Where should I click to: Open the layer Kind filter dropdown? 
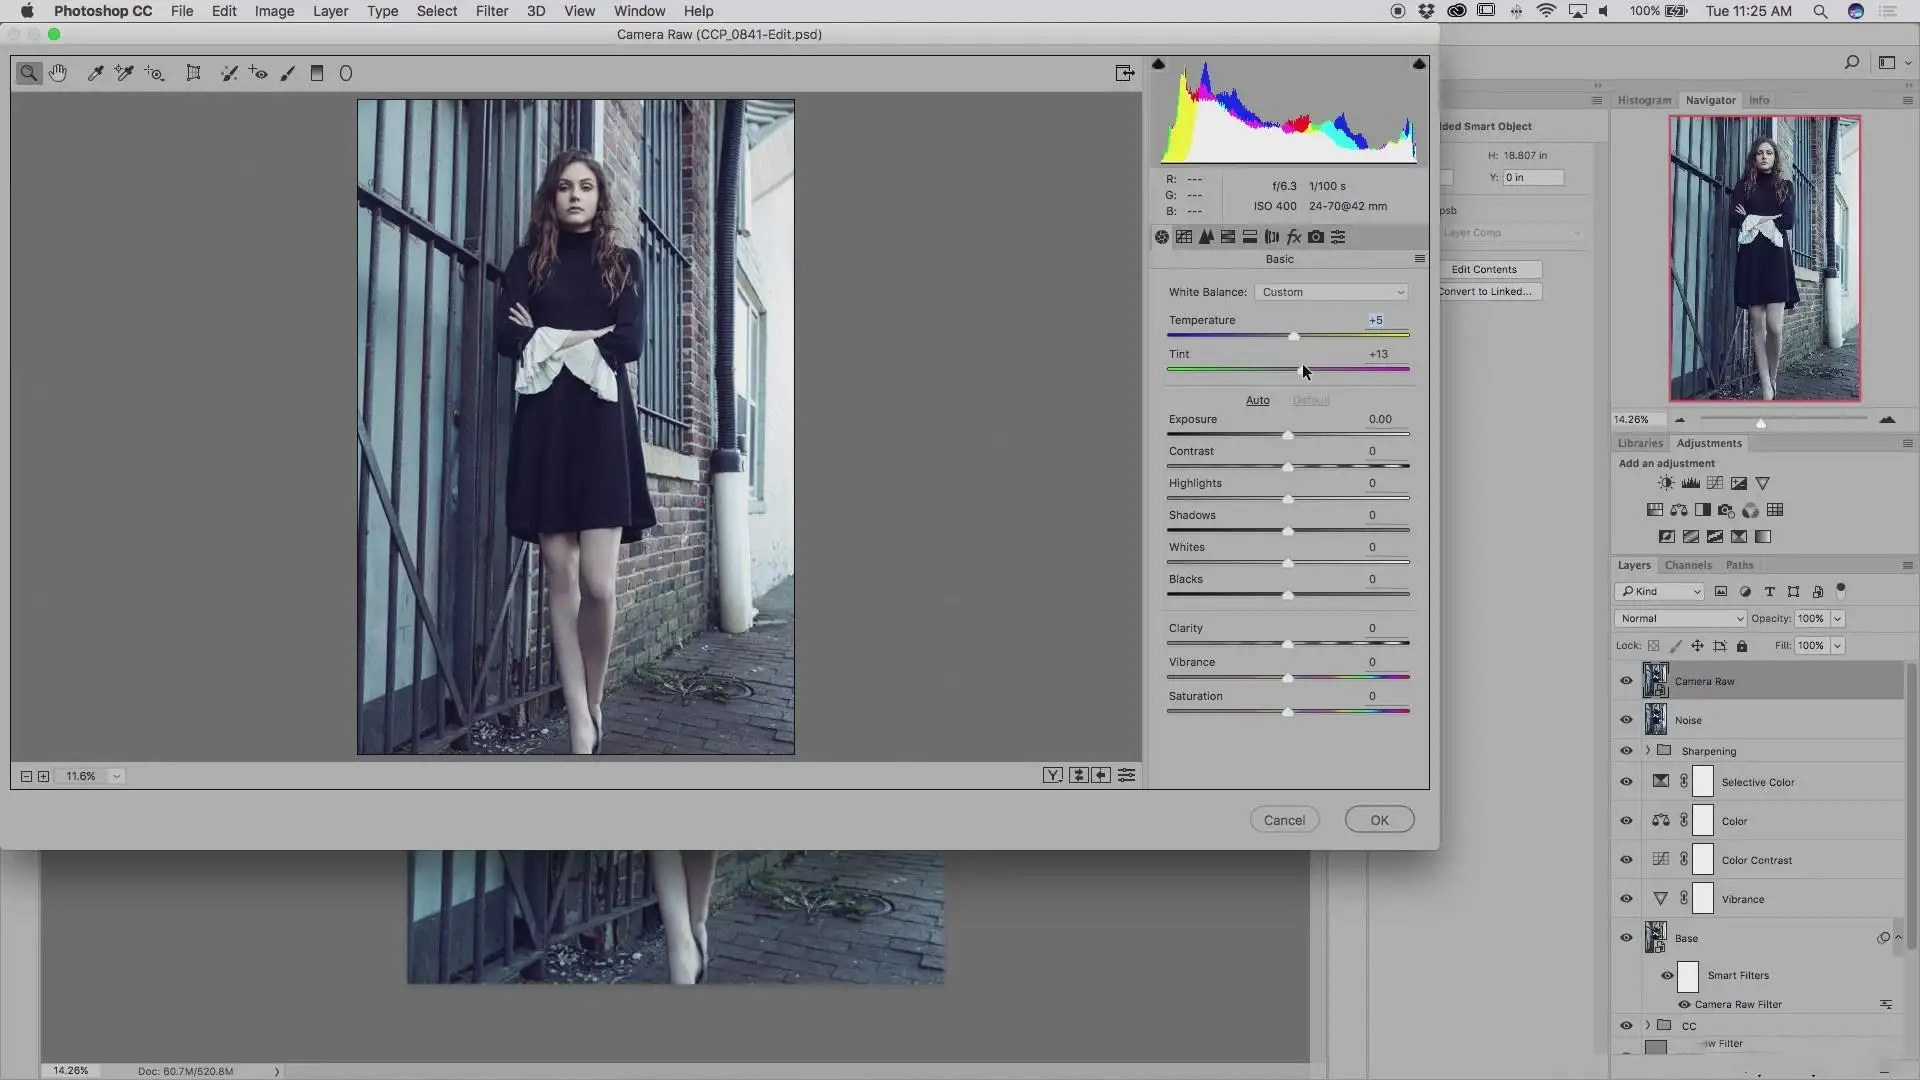(x=1660, y=592)
